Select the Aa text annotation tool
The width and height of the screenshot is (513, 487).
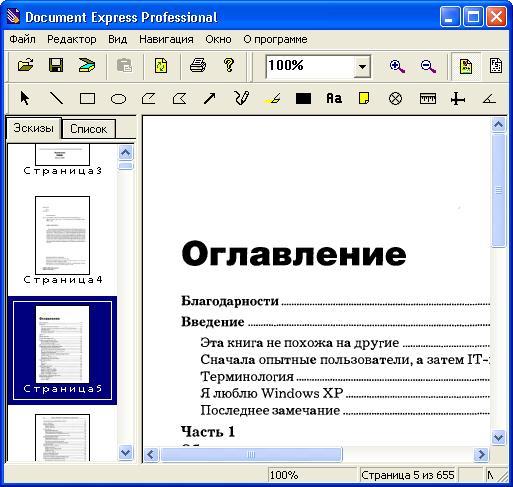point(334,98)
